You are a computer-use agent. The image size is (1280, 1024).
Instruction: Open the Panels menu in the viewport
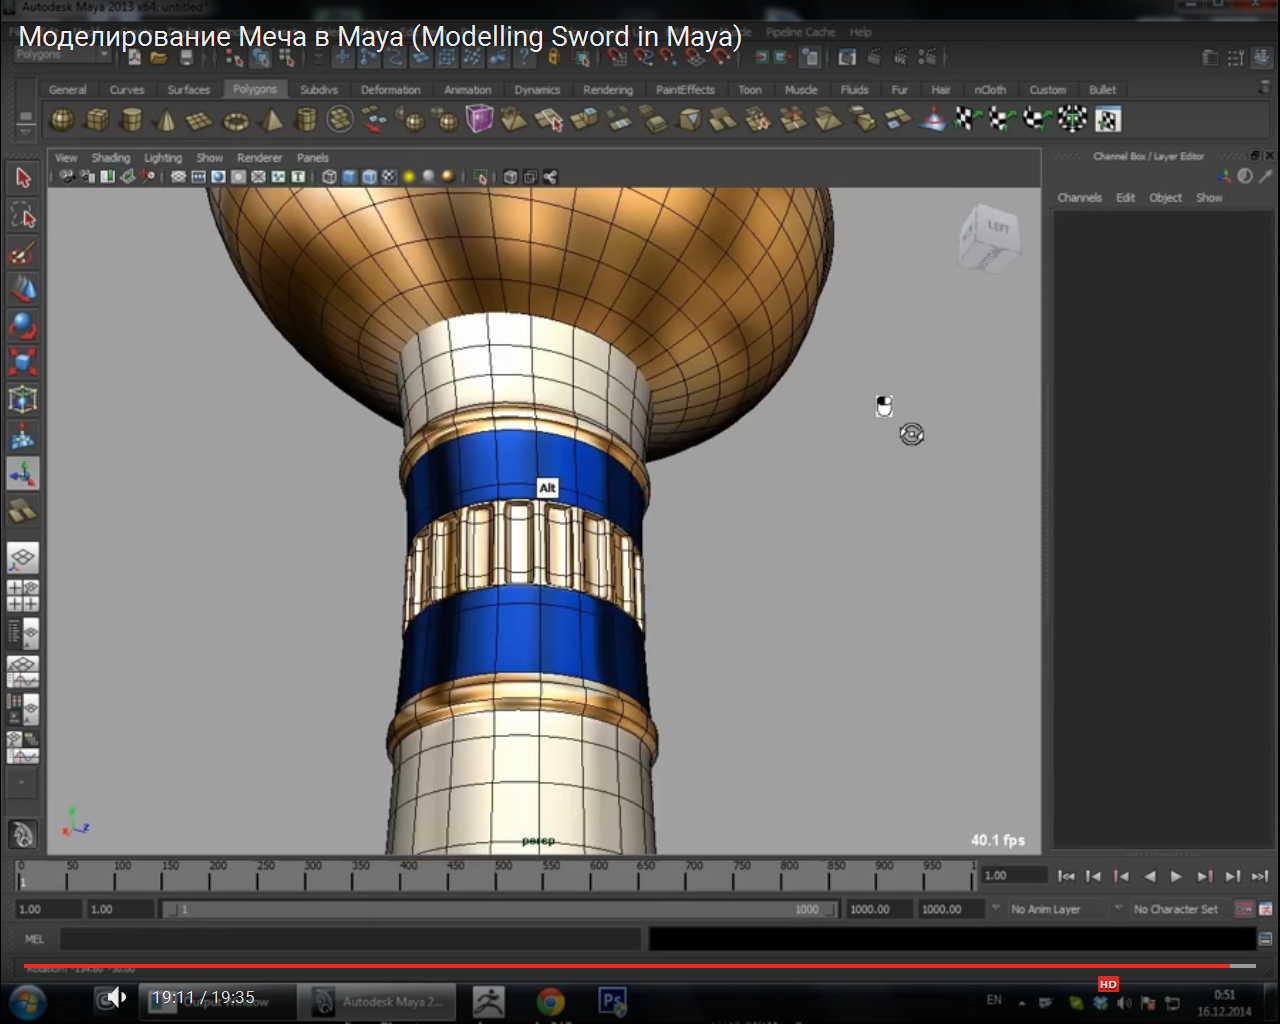click(313, 157)
